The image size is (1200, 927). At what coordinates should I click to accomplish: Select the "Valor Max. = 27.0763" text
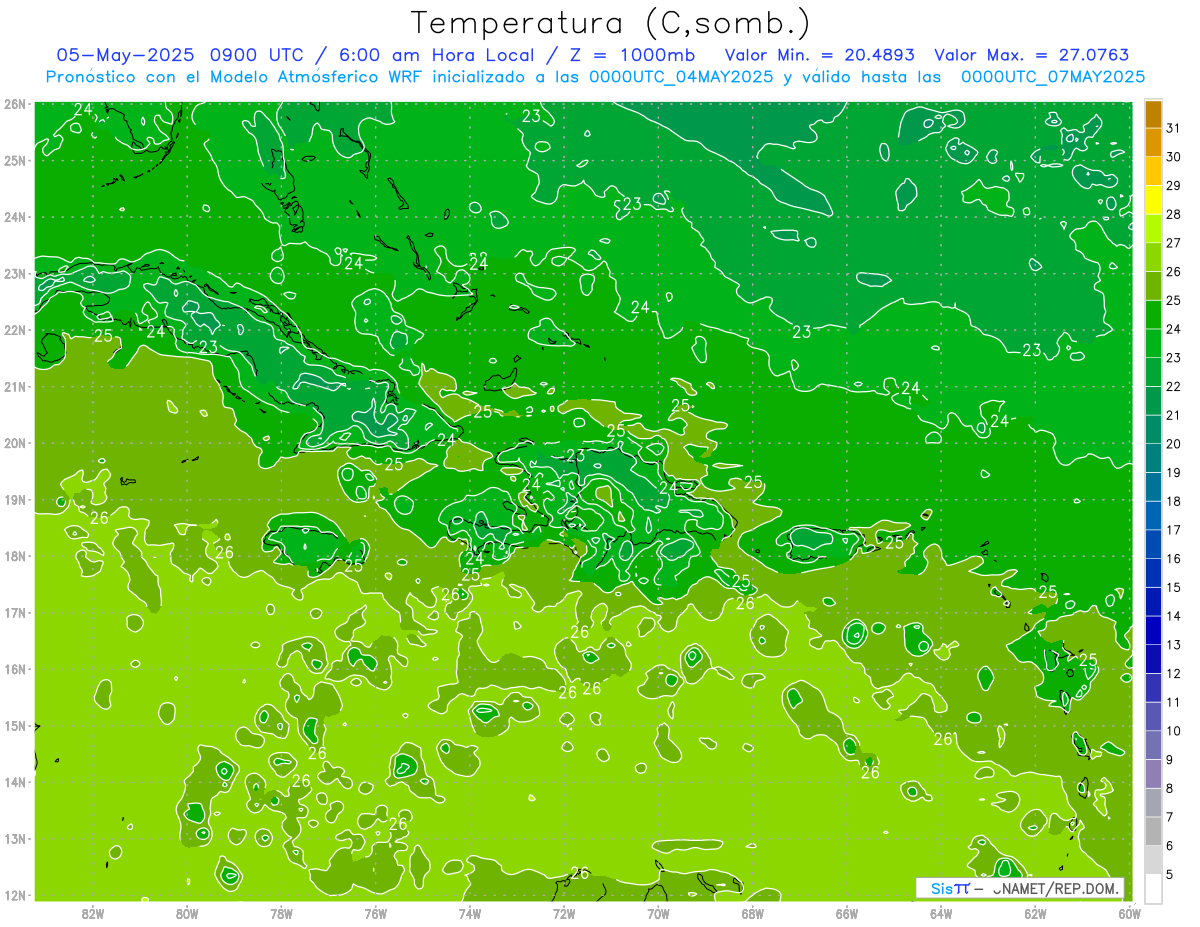(x=1031, y=55)
